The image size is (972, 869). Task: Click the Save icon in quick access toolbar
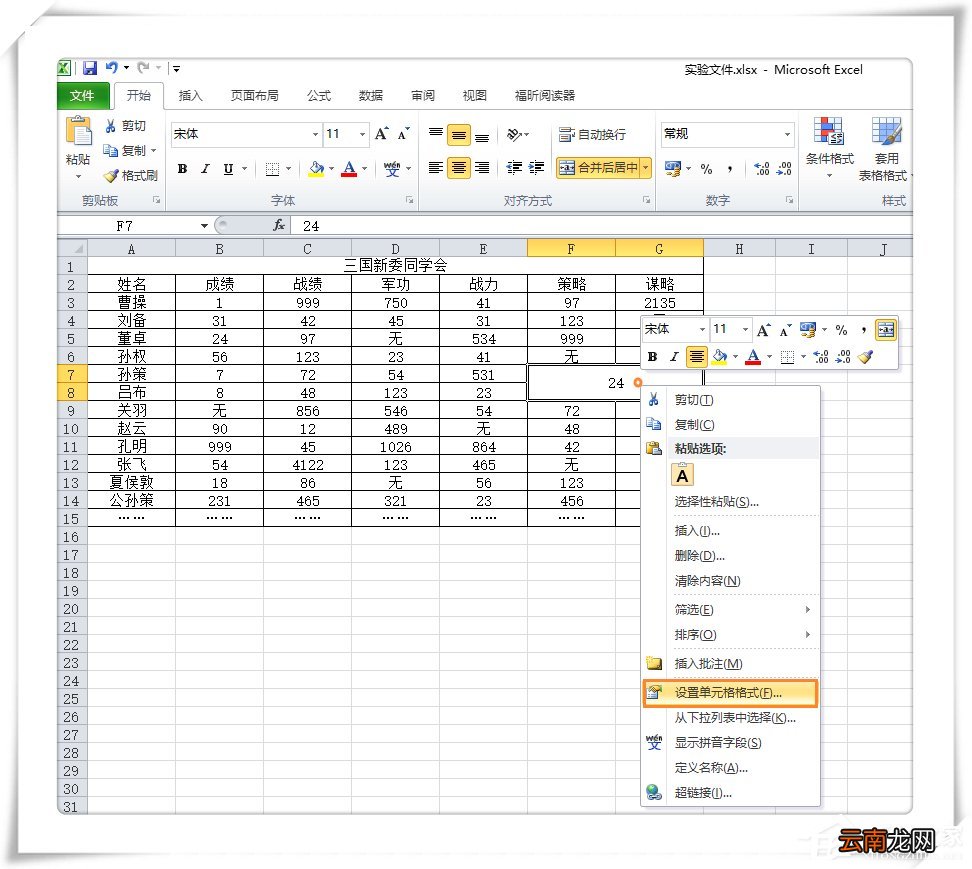90,68
